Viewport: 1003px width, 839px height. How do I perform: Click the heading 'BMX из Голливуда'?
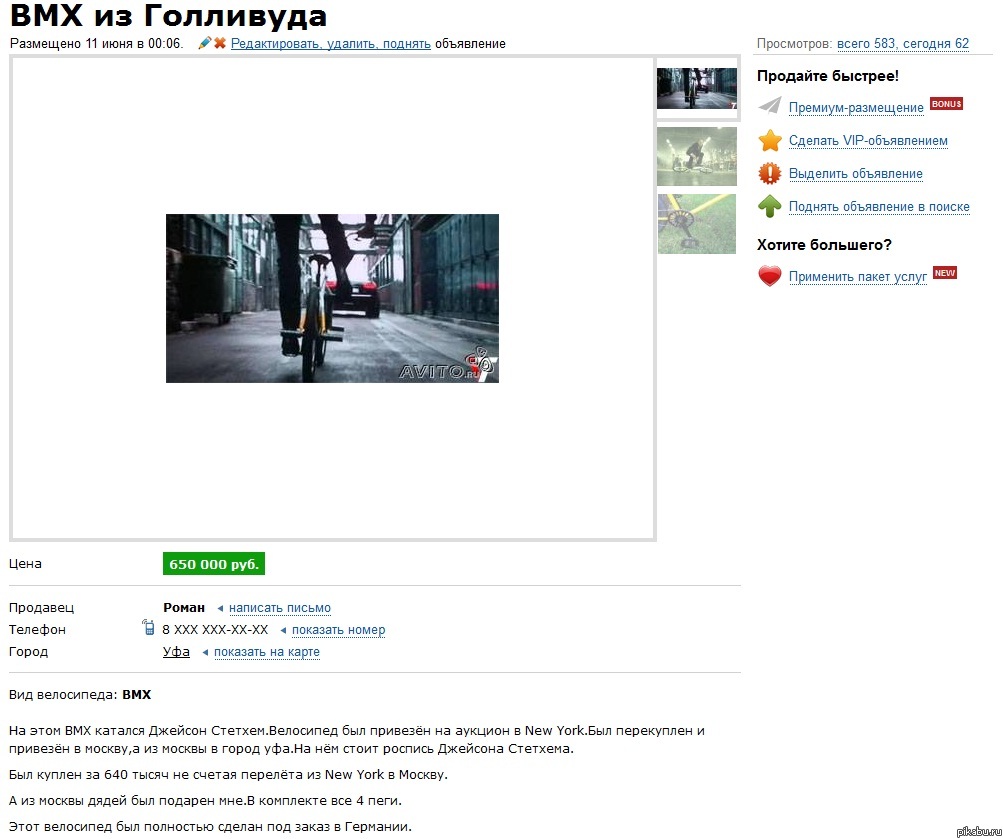(x=168, y=15)
